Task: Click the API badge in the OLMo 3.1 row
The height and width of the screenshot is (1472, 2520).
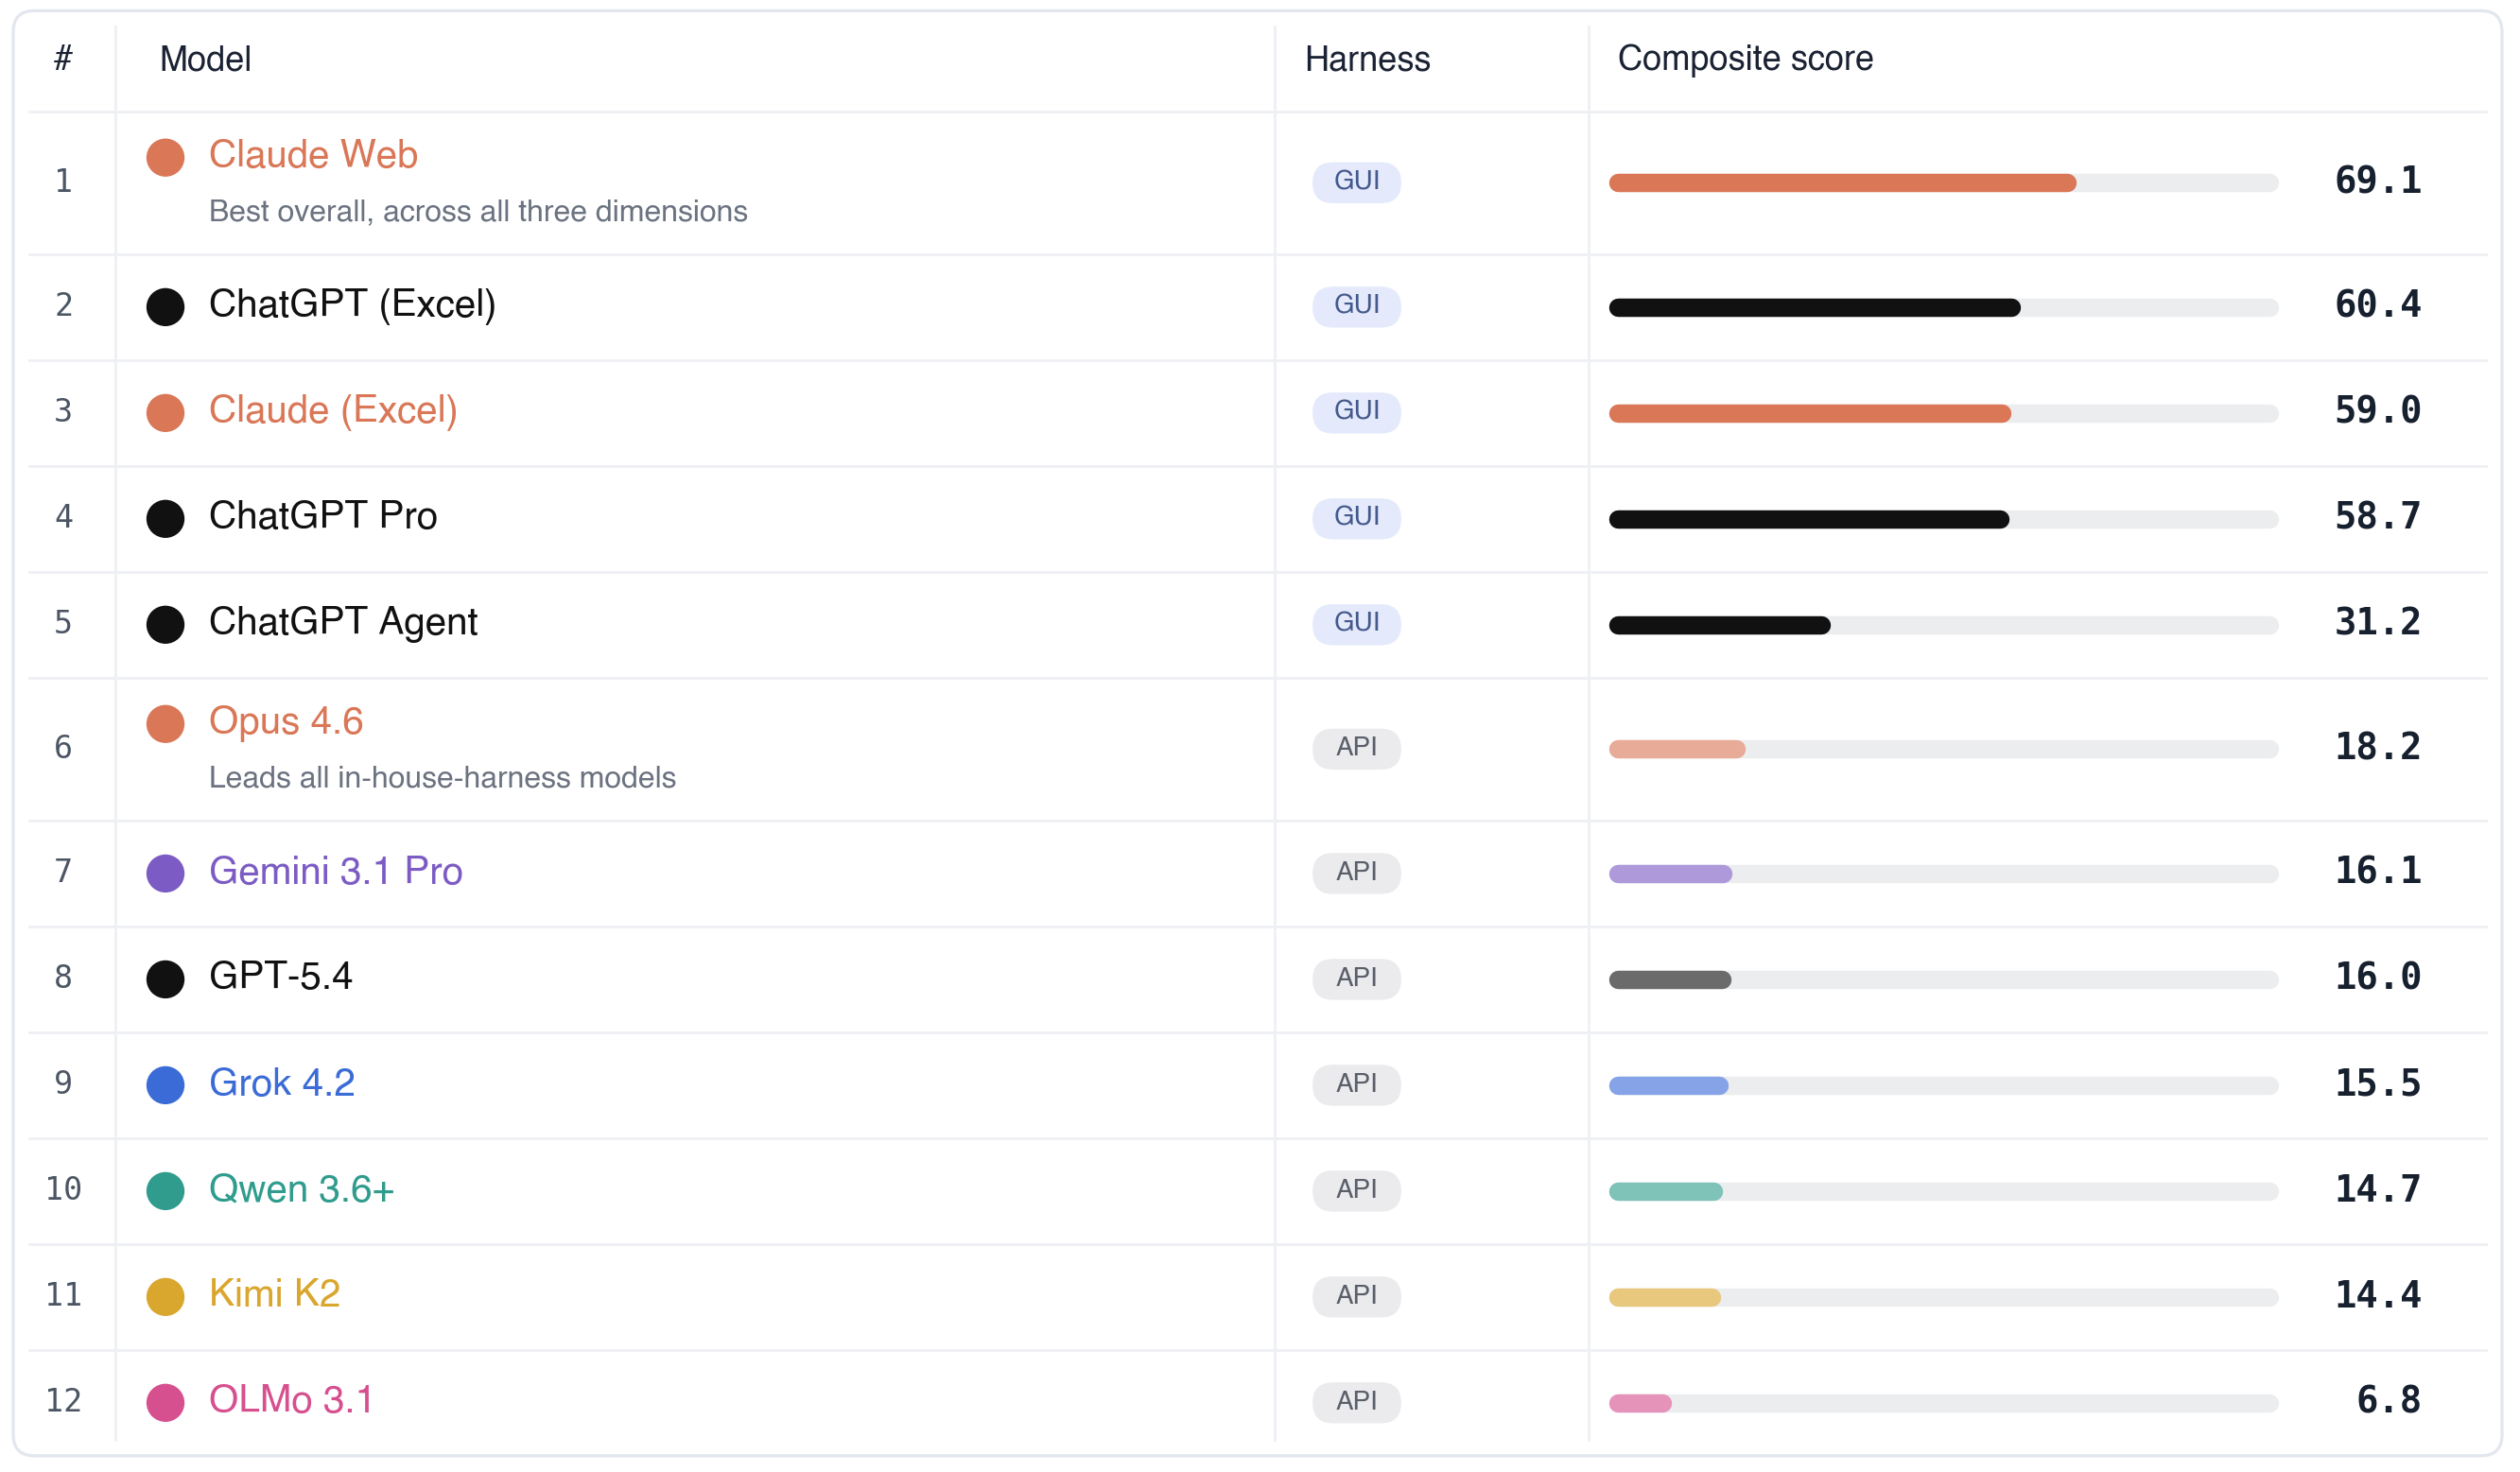Action: click(1356, 1403)
